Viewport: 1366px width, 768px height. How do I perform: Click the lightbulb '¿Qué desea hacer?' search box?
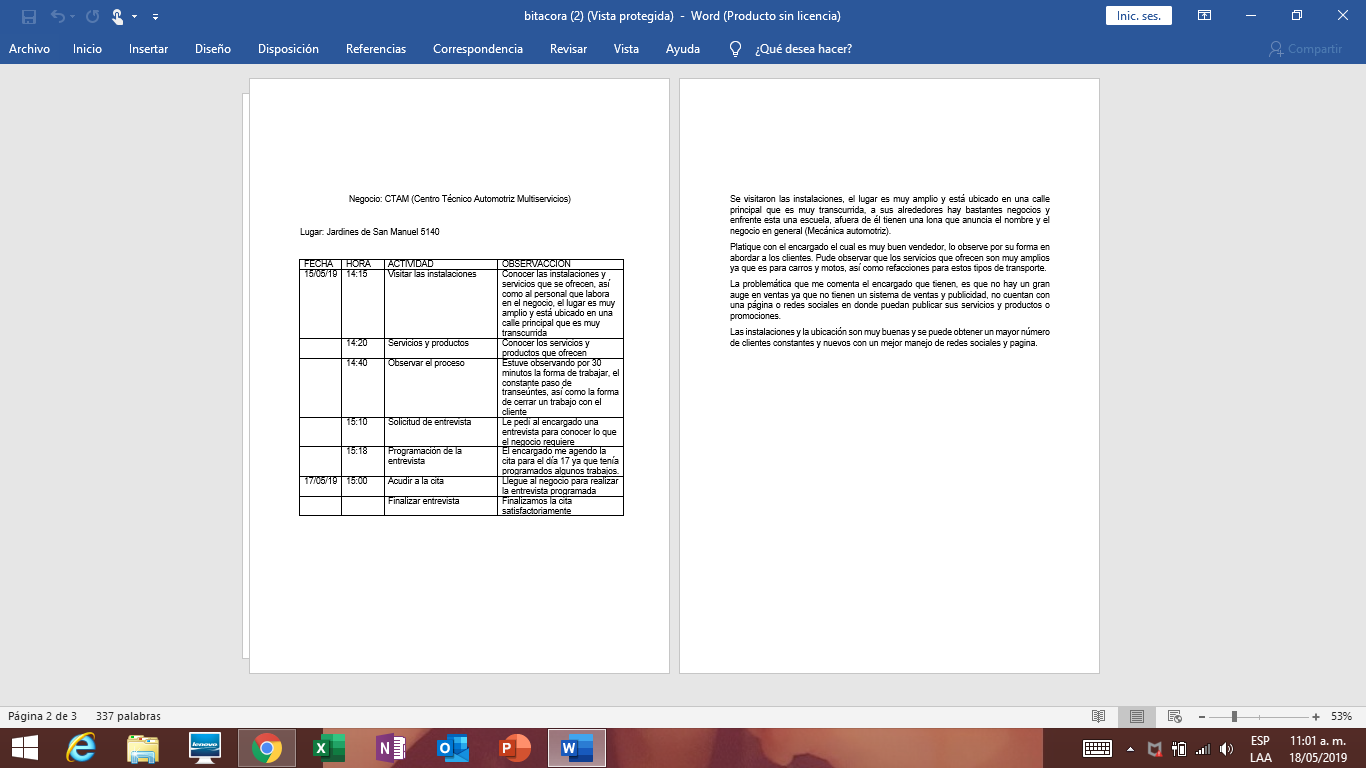click(802, 49)
